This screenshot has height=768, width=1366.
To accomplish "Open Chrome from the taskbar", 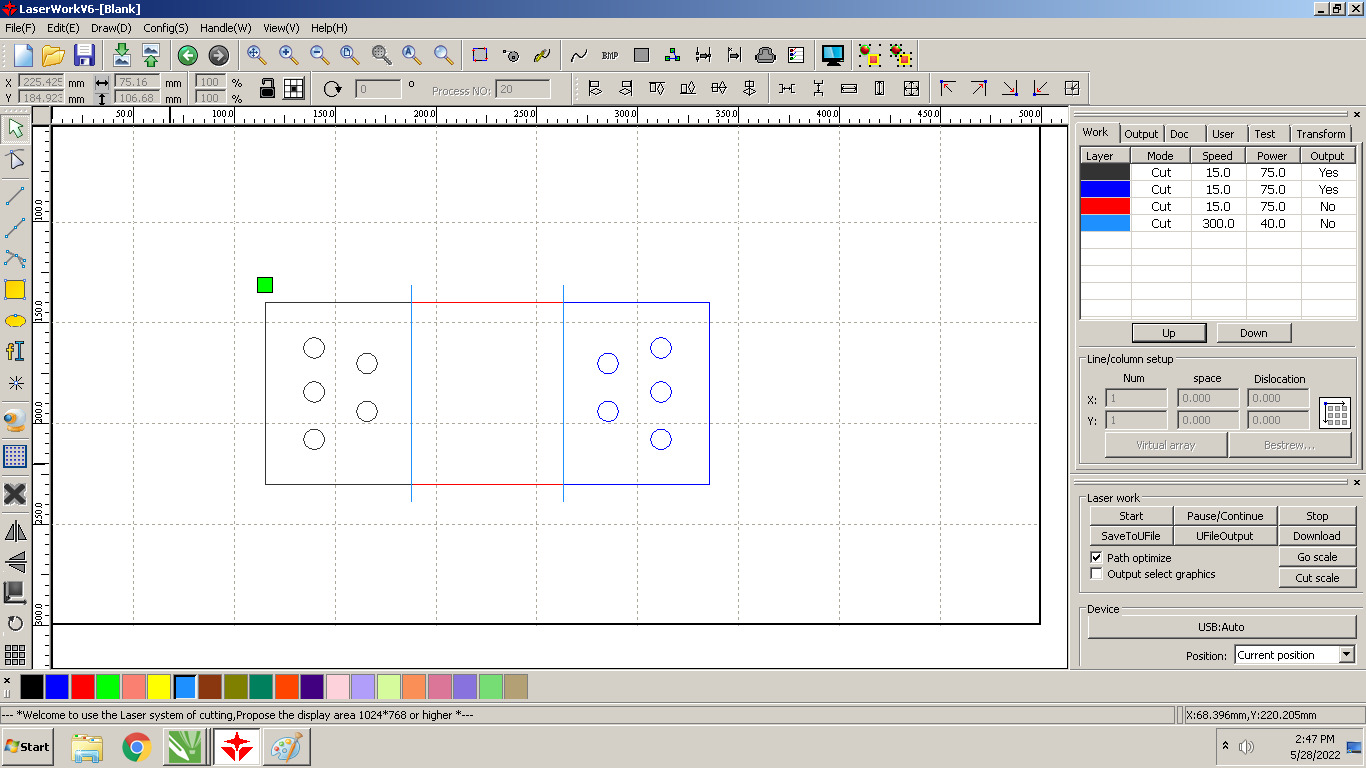I will pos(137,747).
